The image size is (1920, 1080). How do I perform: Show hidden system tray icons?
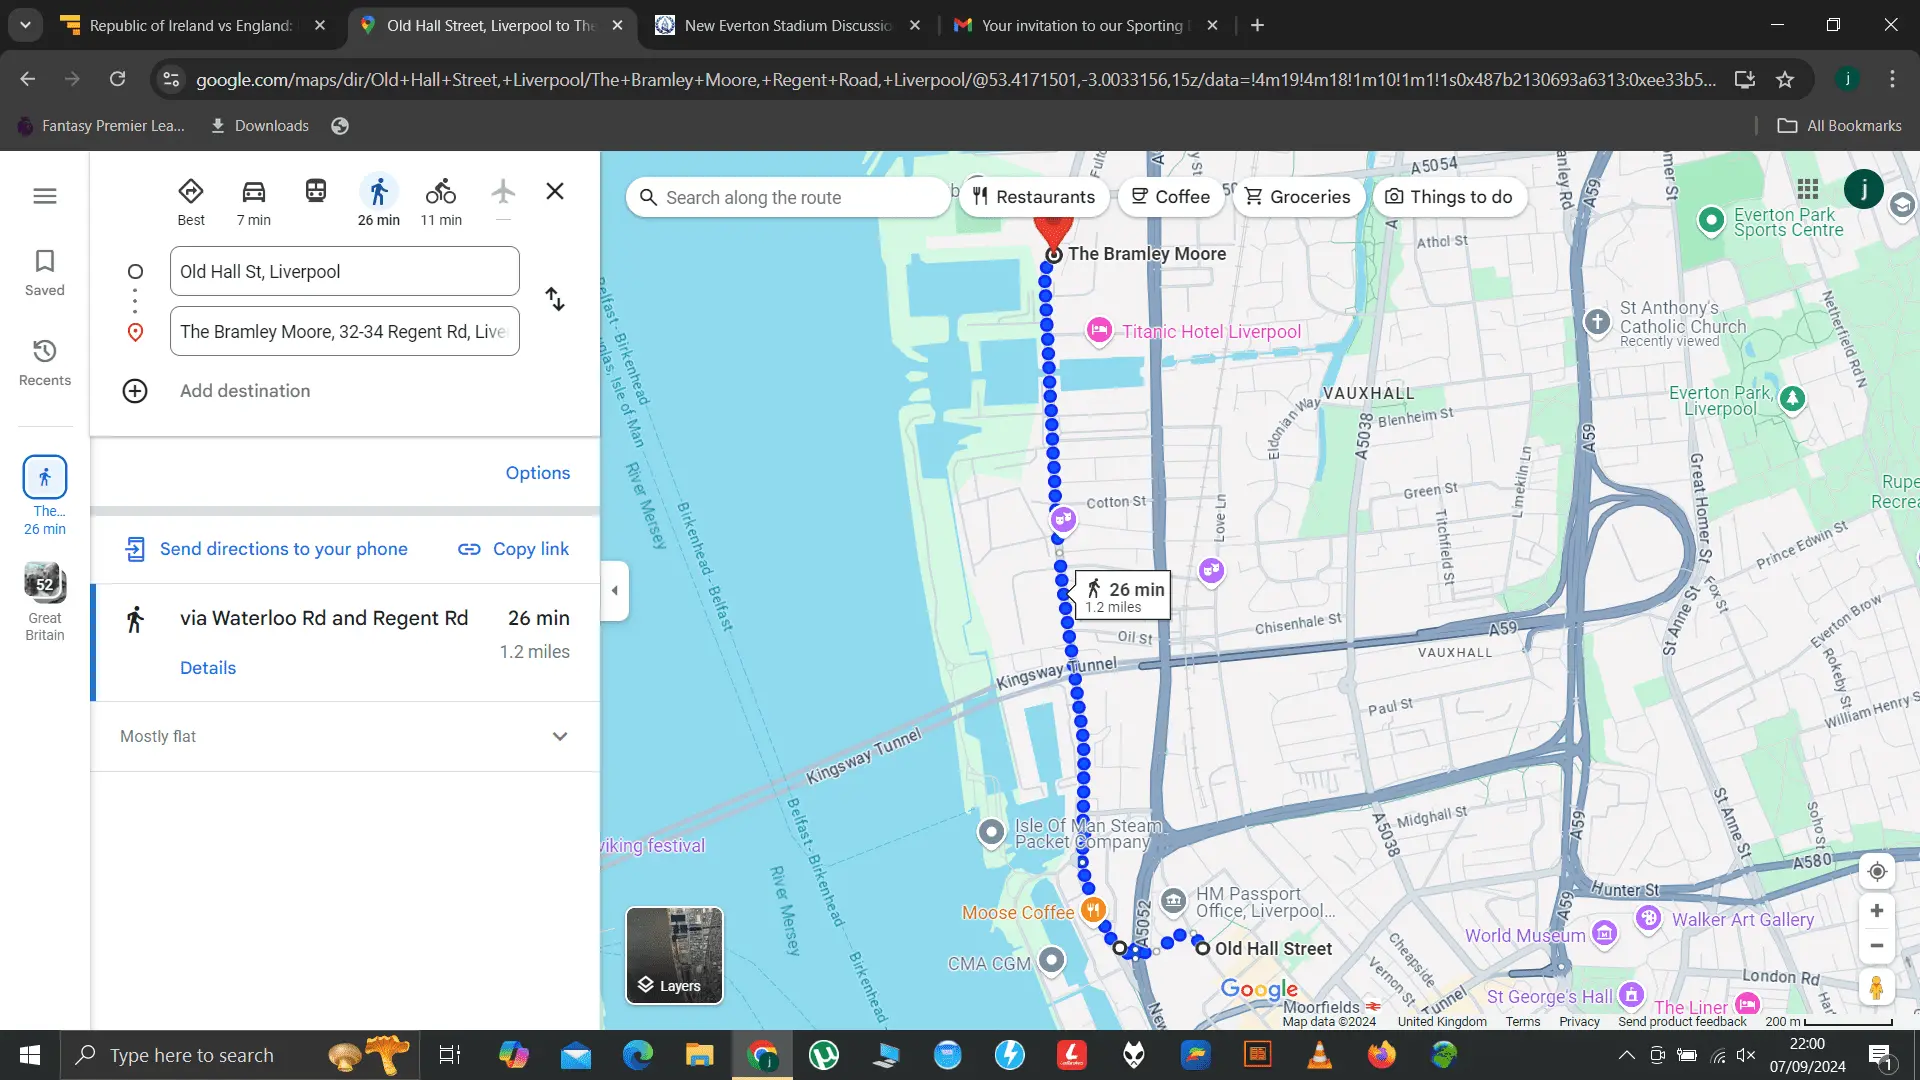pos(1626,1055)
